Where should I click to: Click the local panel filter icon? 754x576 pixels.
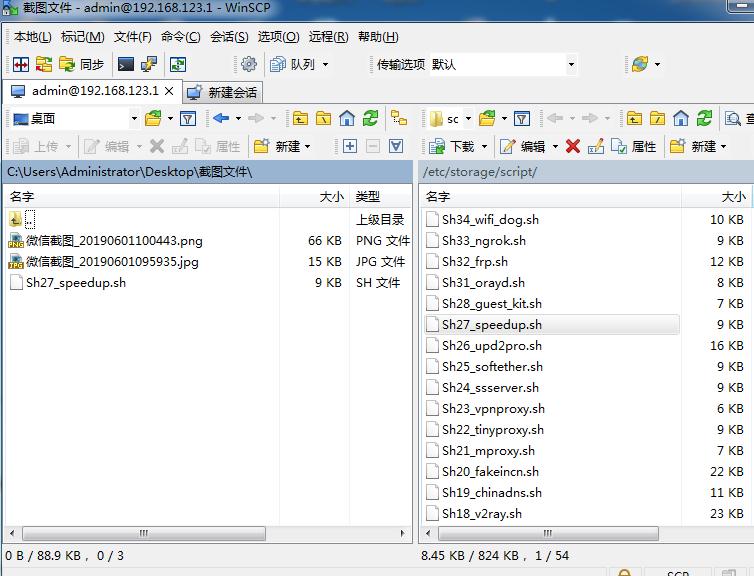pos(187,118)
